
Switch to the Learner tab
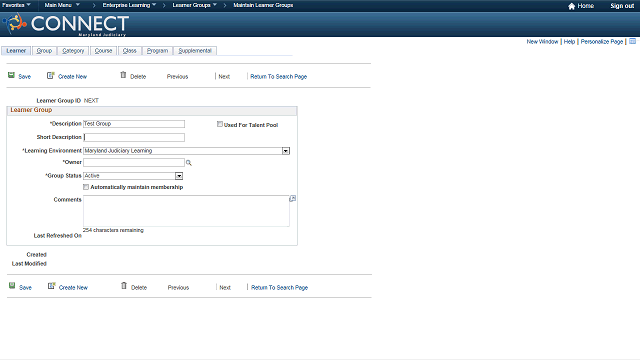[x=16, y=51]
